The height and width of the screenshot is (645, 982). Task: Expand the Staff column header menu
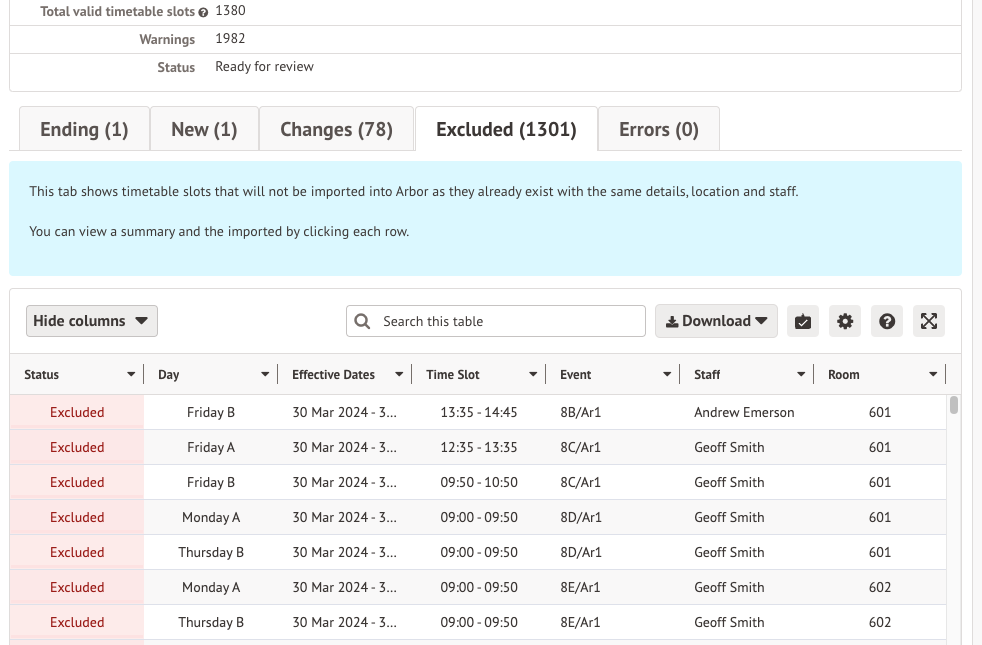coord(801,375)
